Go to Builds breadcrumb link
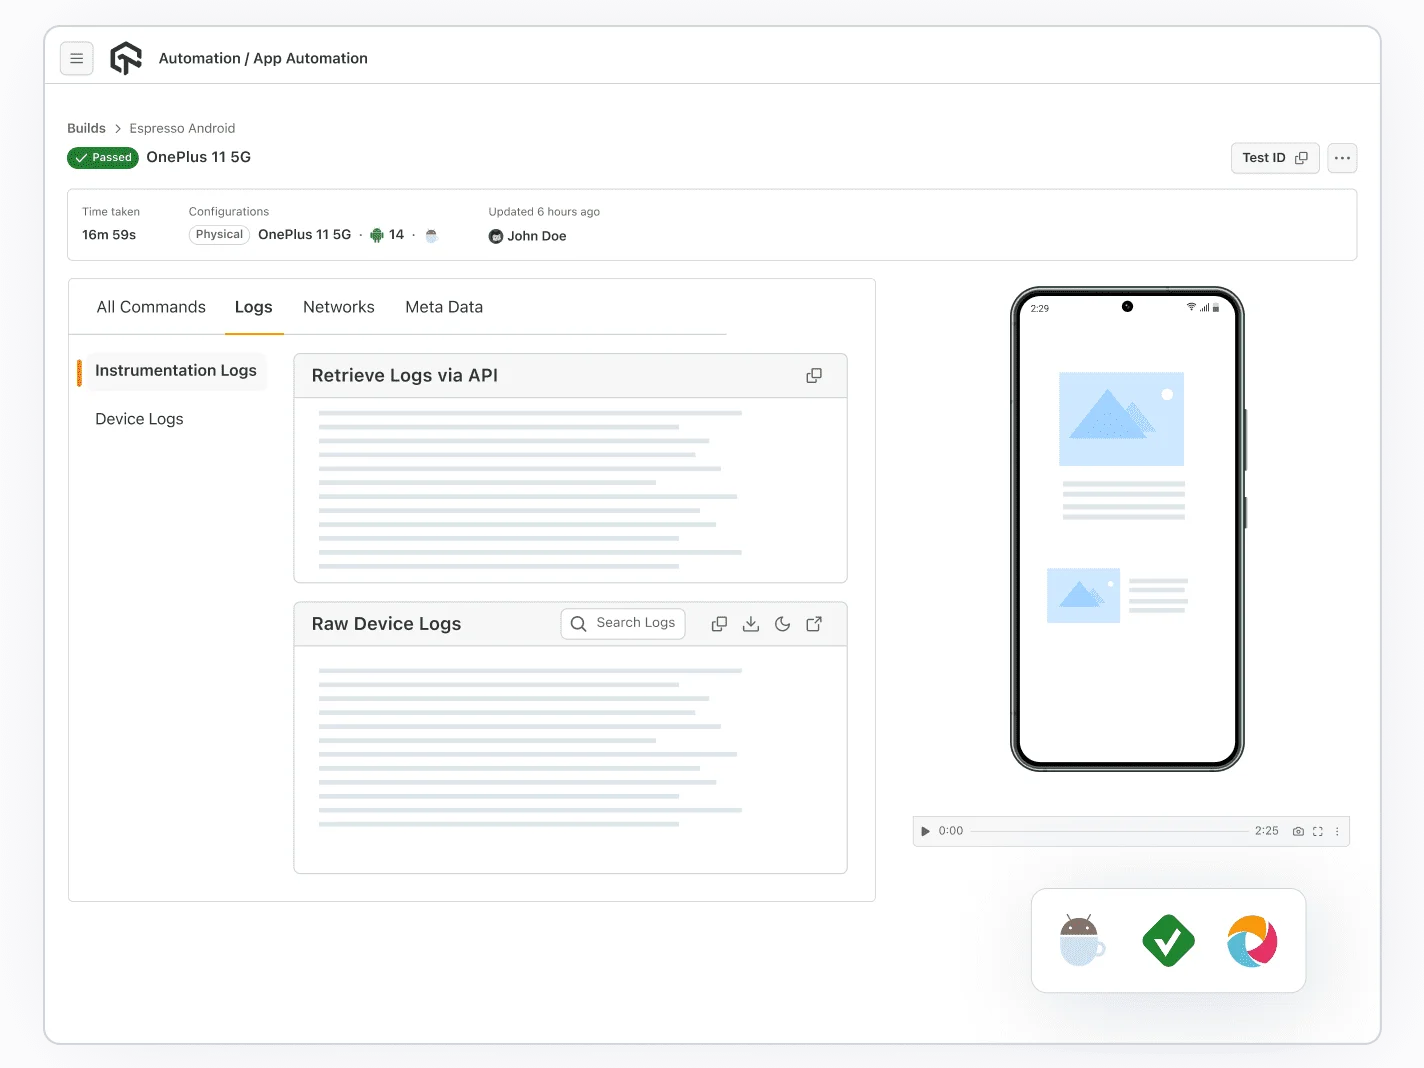The width and height of the screenshot is (1424, 1068). (86, 128)
